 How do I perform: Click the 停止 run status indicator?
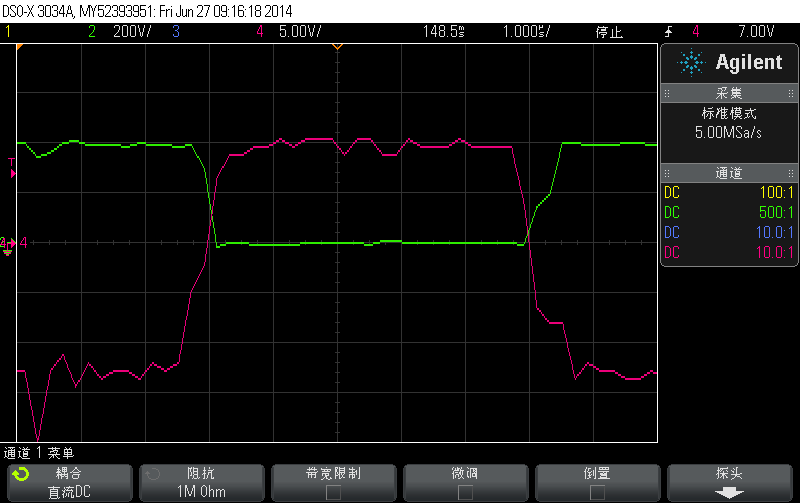609,32
